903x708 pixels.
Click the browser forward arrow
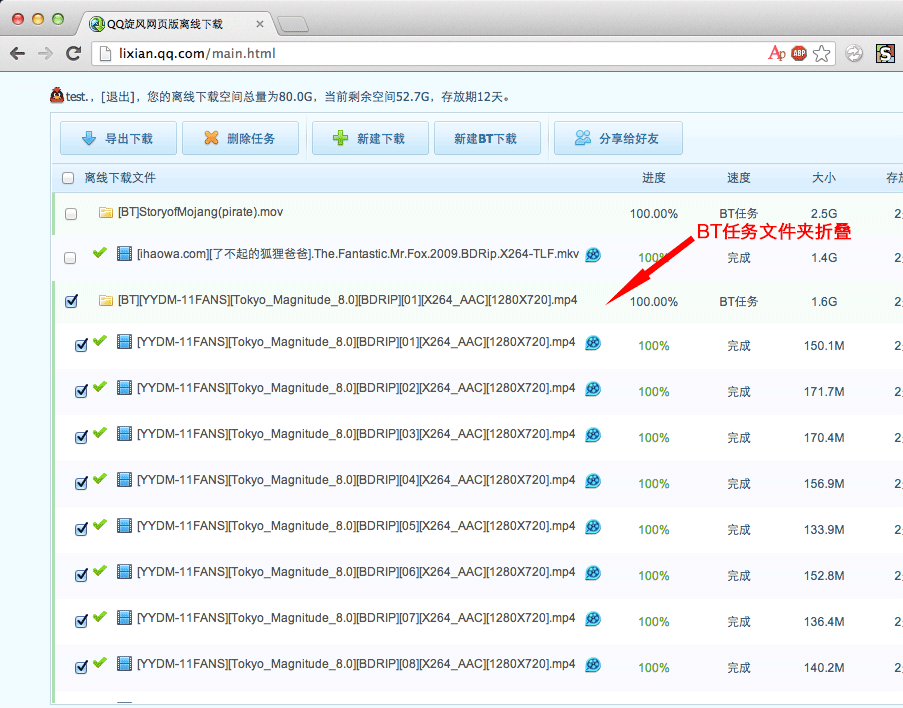(x=45, y=54)
